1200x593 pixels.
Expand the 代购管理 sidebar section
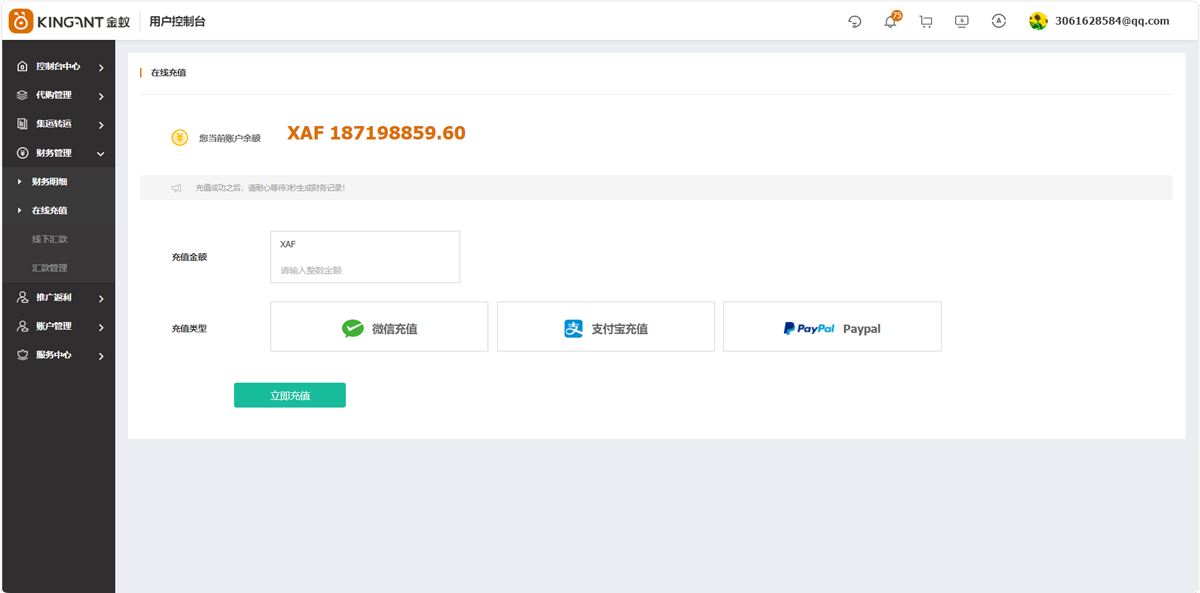[58, 96]
